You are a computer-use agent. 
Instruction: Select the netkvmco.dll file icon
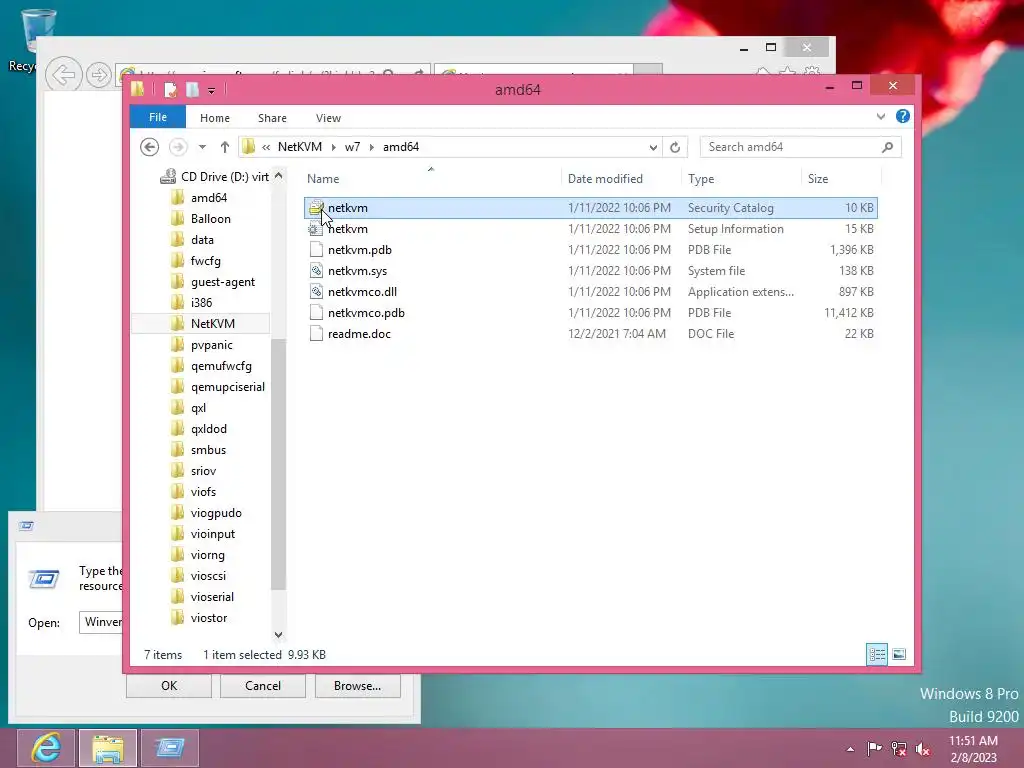pyautogui.click(x=316, y=291)
